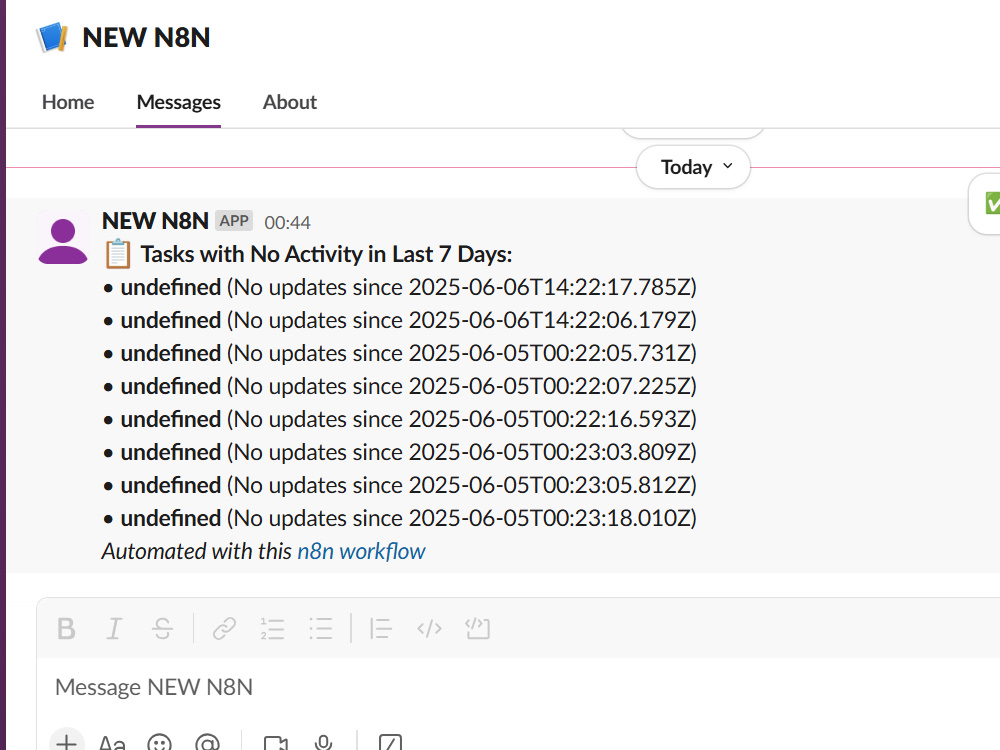Open the About tab

point(290,102)
